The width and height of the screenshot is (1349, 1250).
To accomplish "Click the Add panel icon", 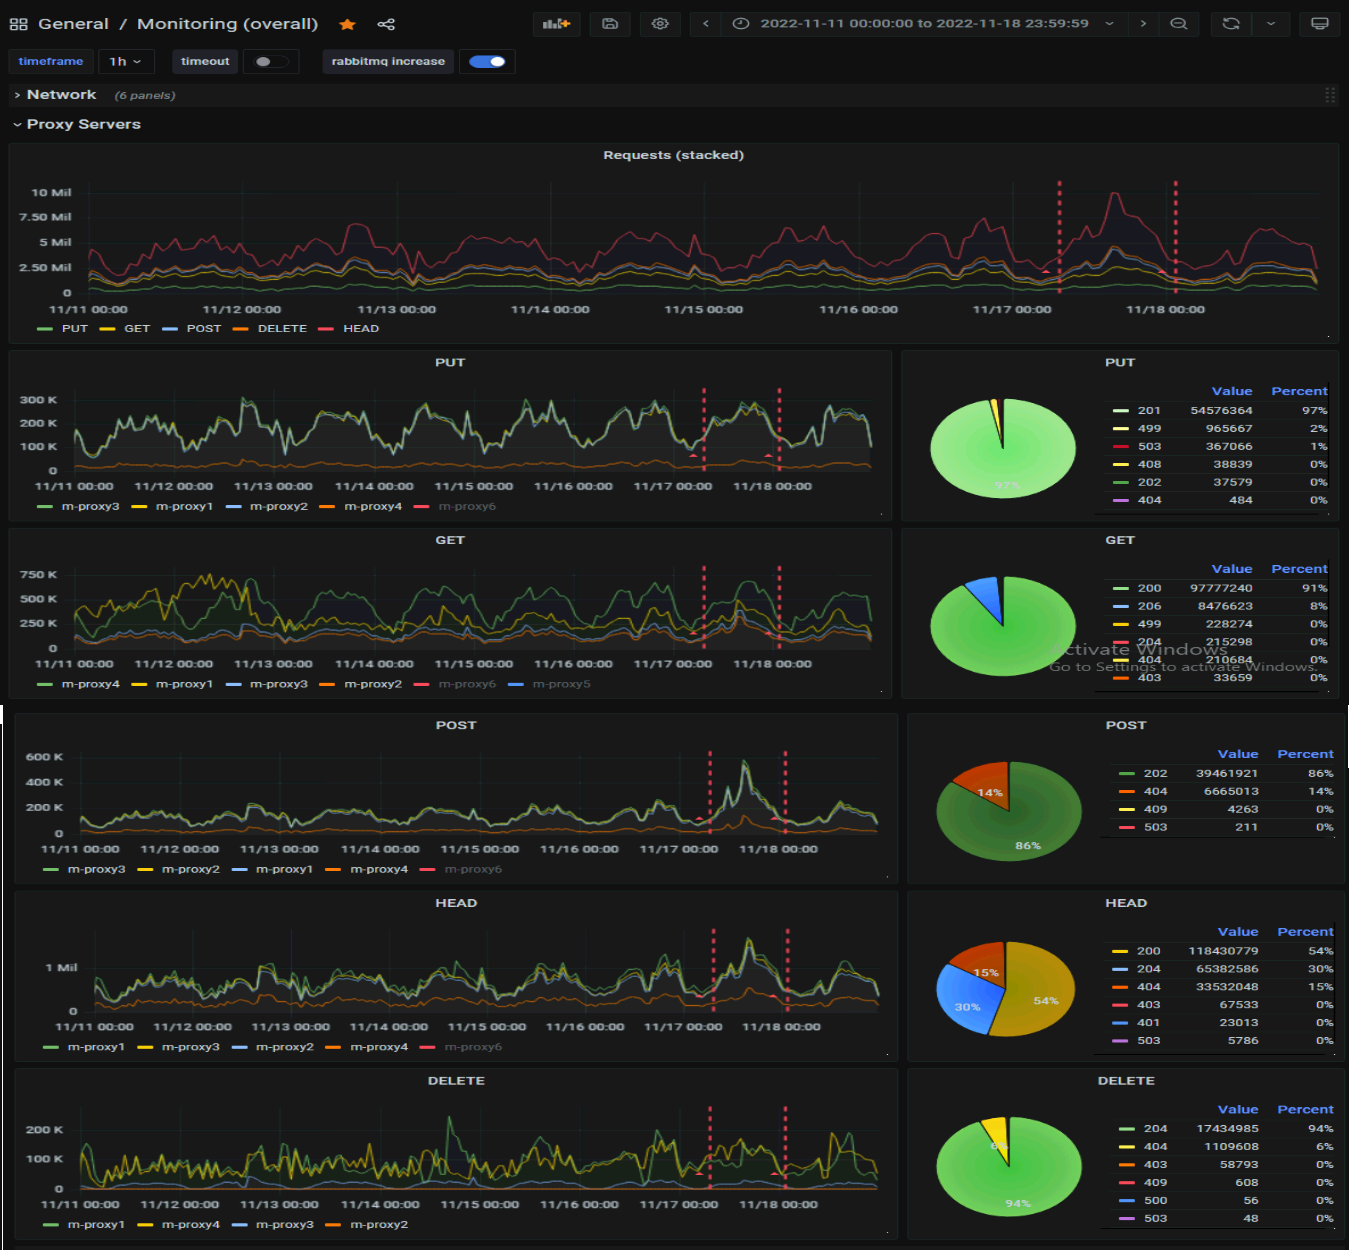I will 556,24.
